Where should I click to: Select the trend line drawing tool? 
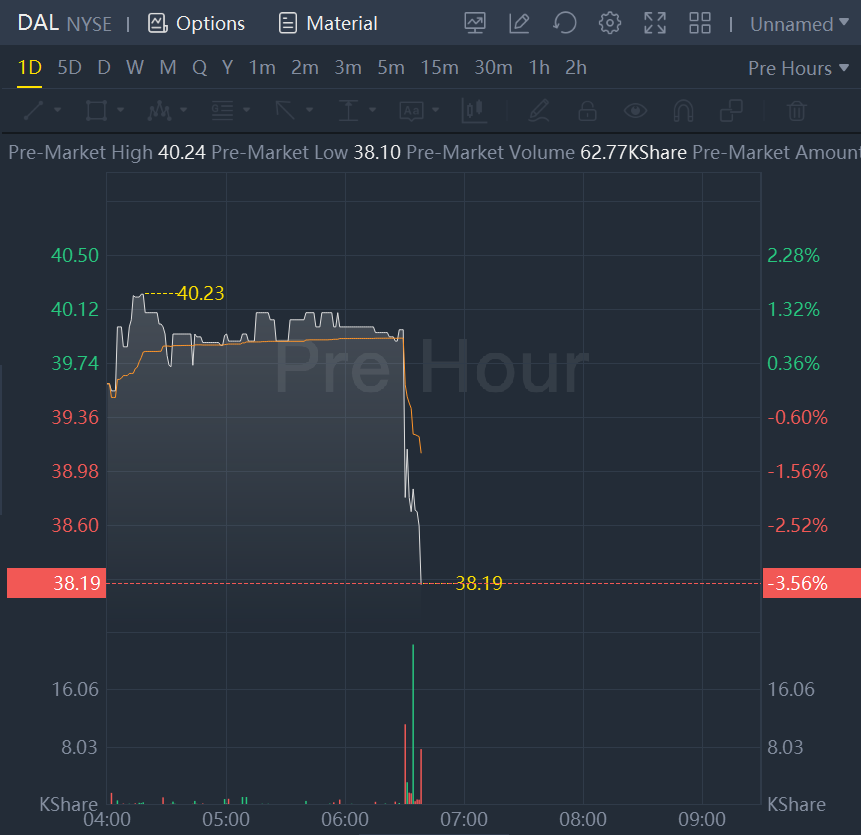pos(34,110)
